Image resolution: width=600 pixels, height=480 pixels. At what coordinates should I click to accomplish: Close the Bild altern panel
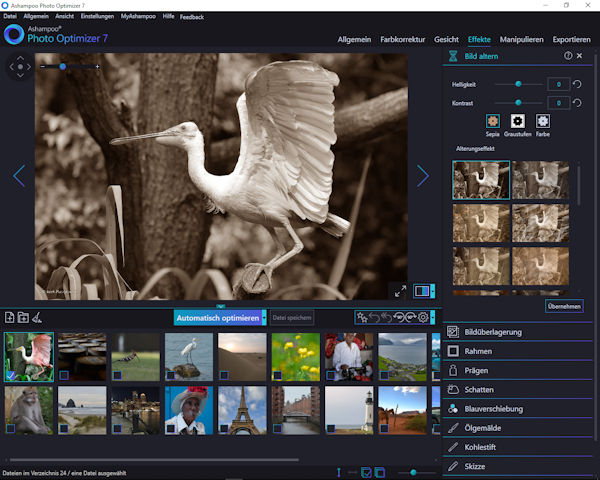pyautogui.click(x=579, y=56)
